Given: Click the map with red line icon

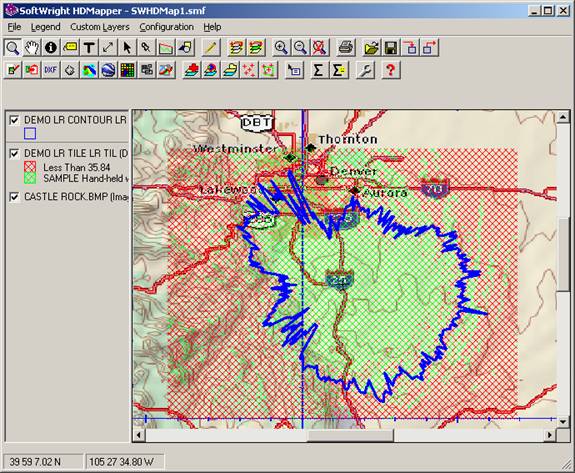Looking at the screenshot, I should [165, 70].
